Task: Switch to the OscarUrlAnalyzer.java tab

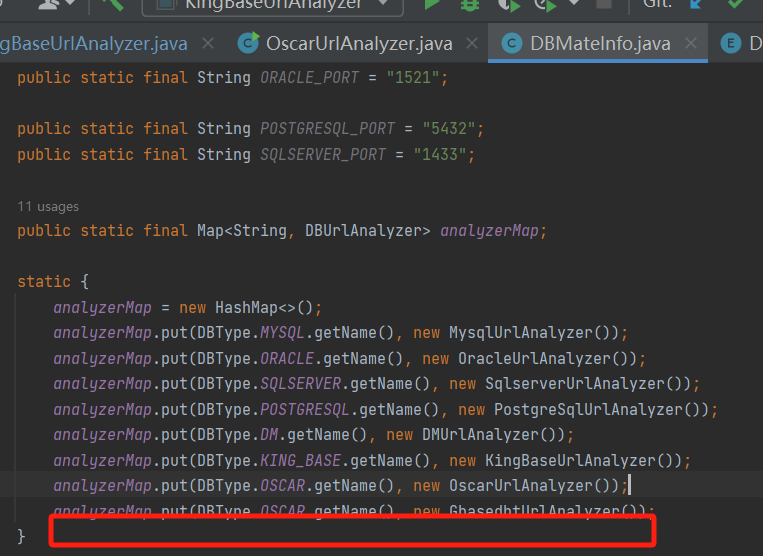Action: (x=358, y=44)
